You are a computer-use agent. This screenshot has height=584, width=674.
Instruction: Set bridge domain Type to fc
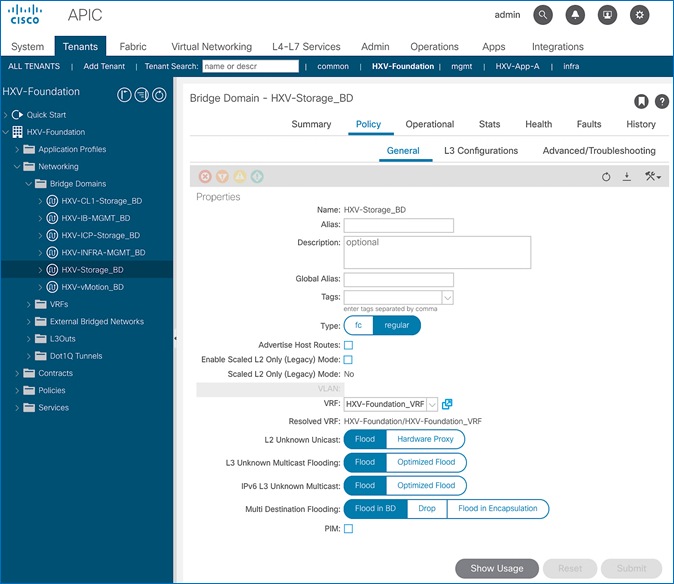point(358,325)
